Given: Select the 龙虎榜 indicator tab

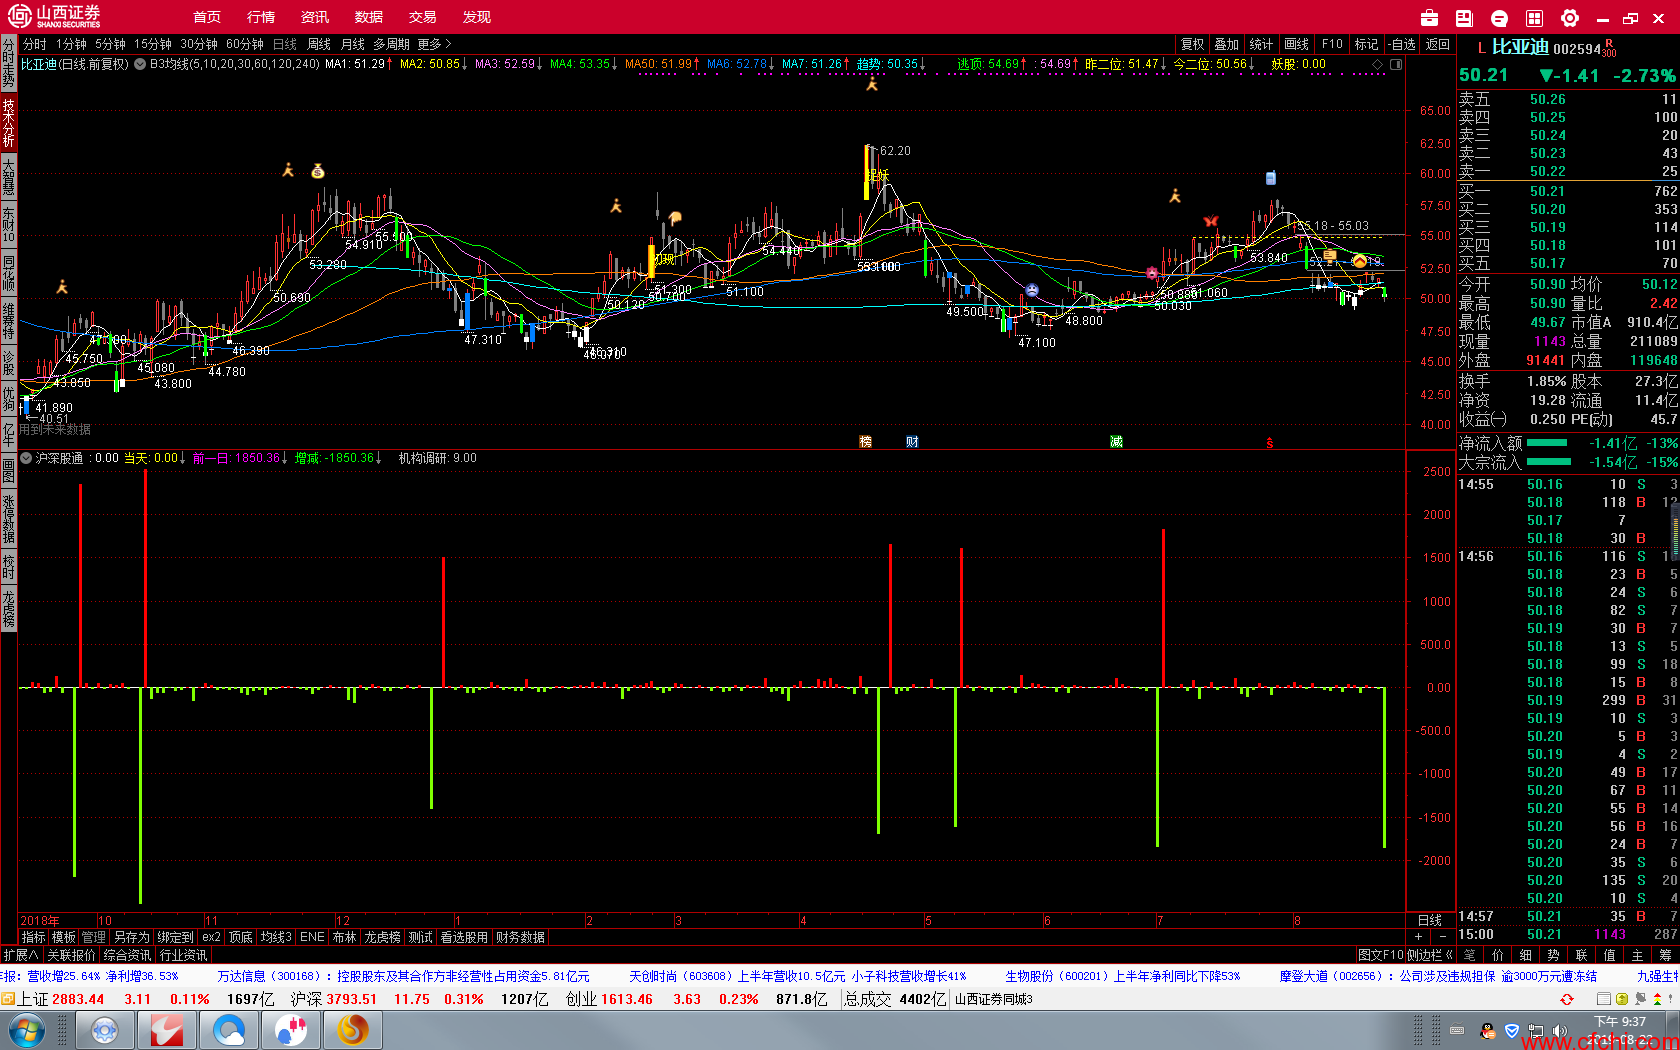Looking at the screenshot, I should pos(382,937).
